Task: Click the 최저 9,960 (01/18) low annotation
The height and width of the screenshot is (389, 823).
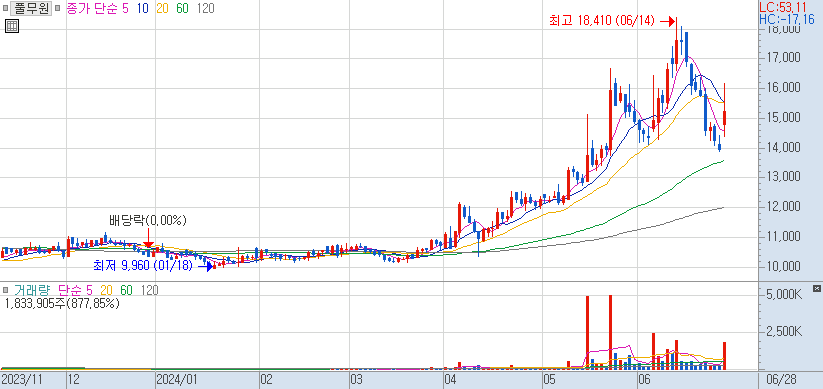Action: click(x=143, y=266)
